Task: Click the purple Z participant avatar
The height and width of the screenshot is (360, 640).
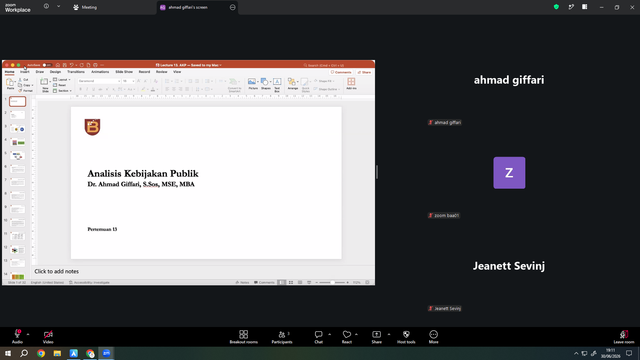Action: point(509,173)
